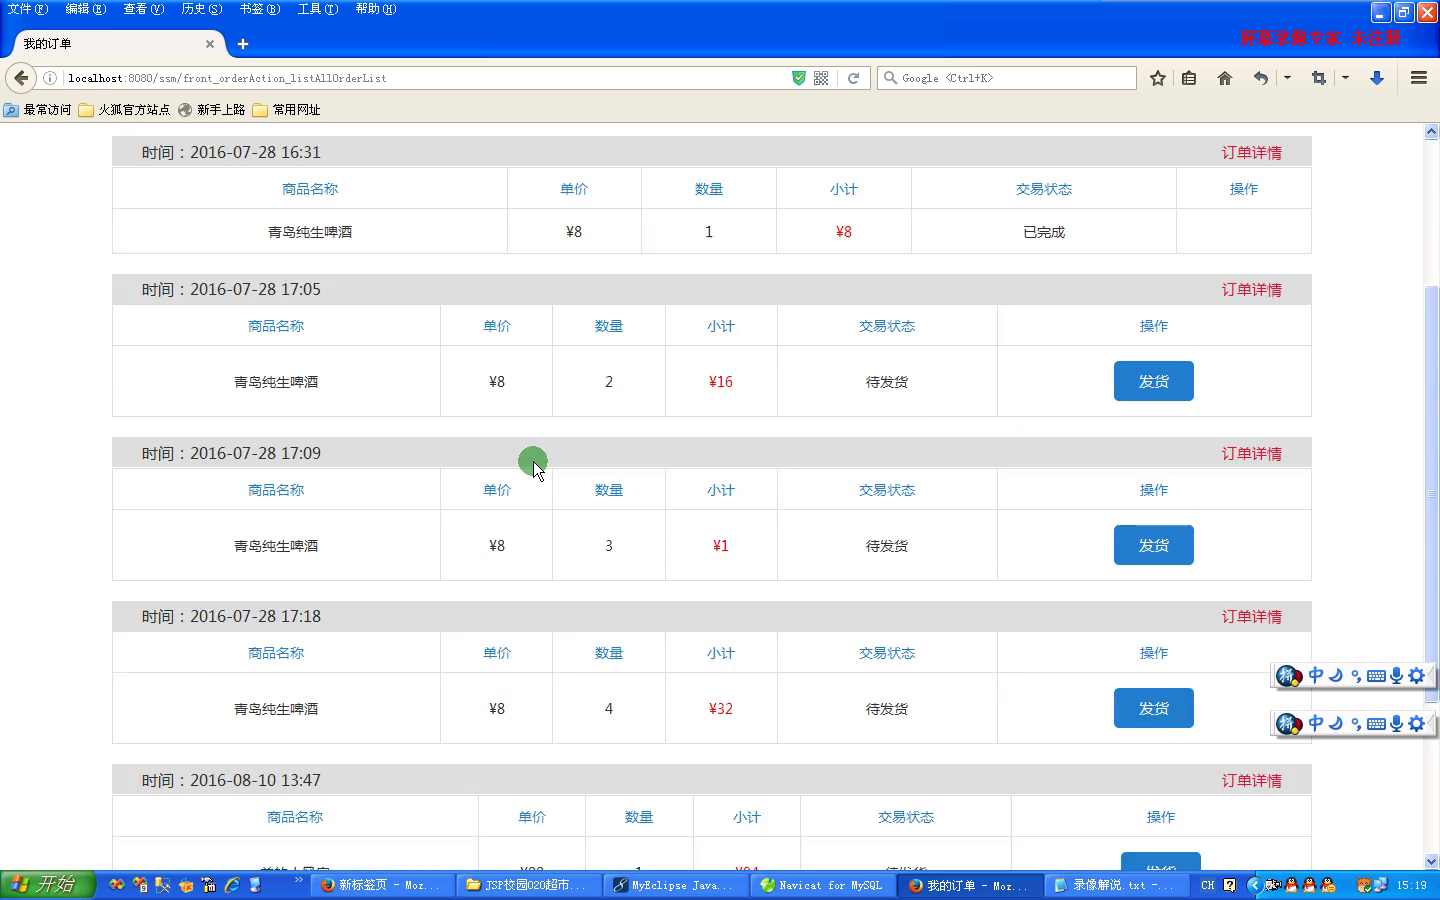
Task: Ship the 17:05 order with 发货
Action: pos(1153,381)
